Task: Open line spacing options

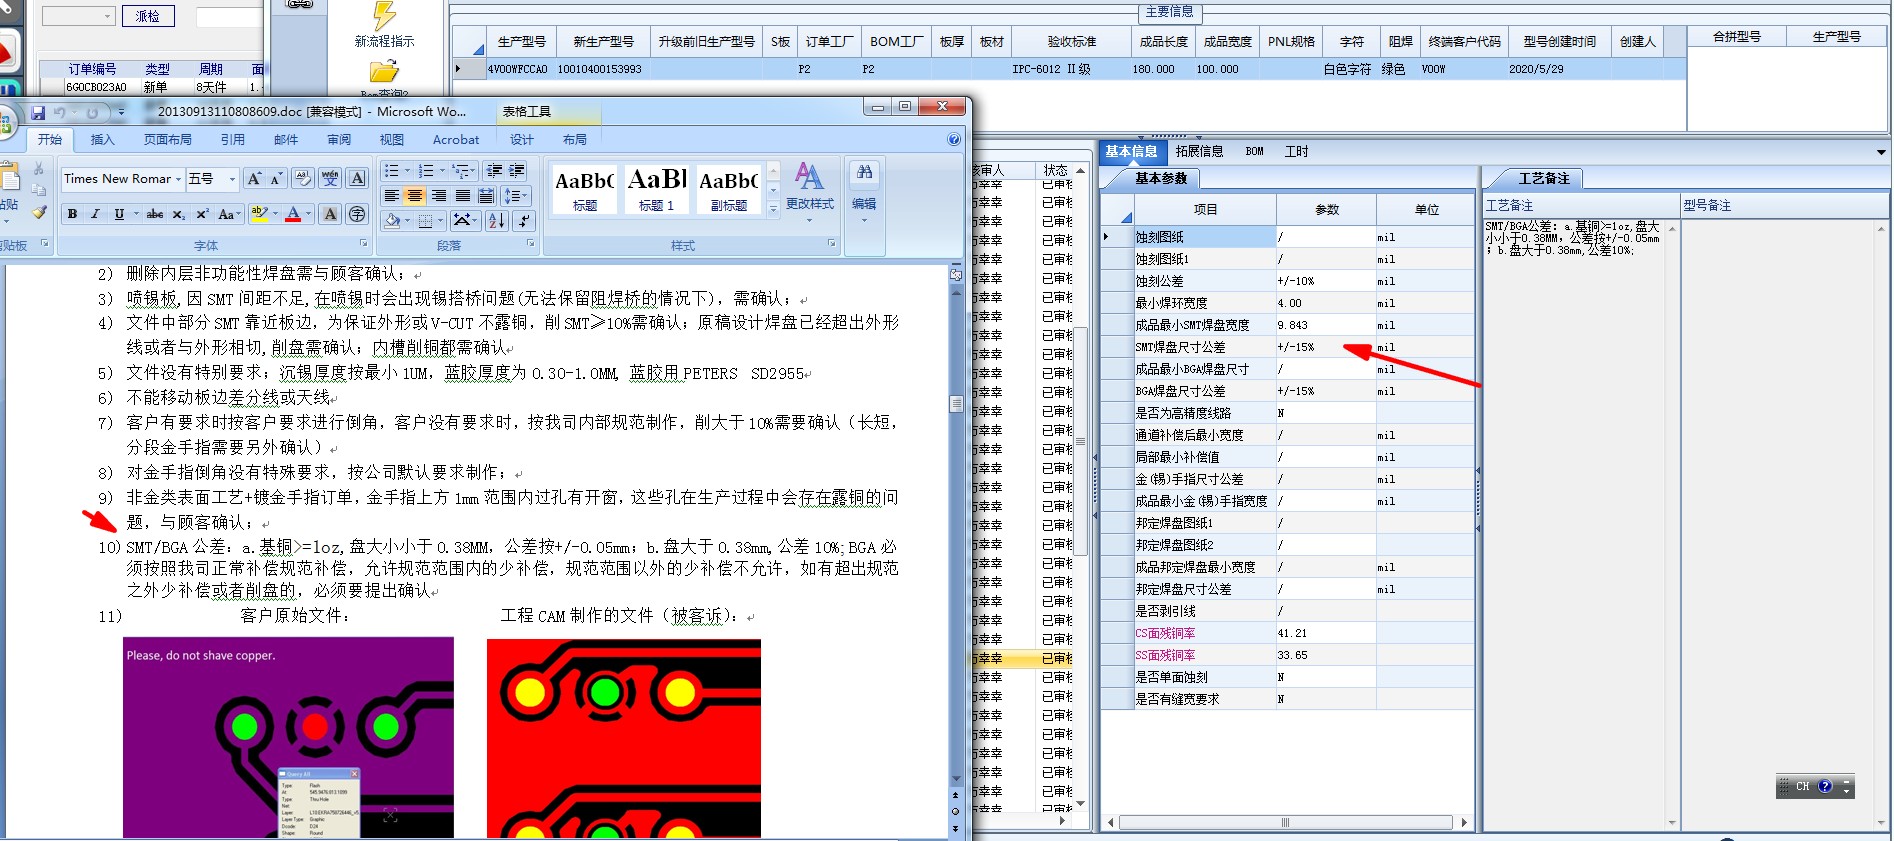Action: click(x=515, y=196)
